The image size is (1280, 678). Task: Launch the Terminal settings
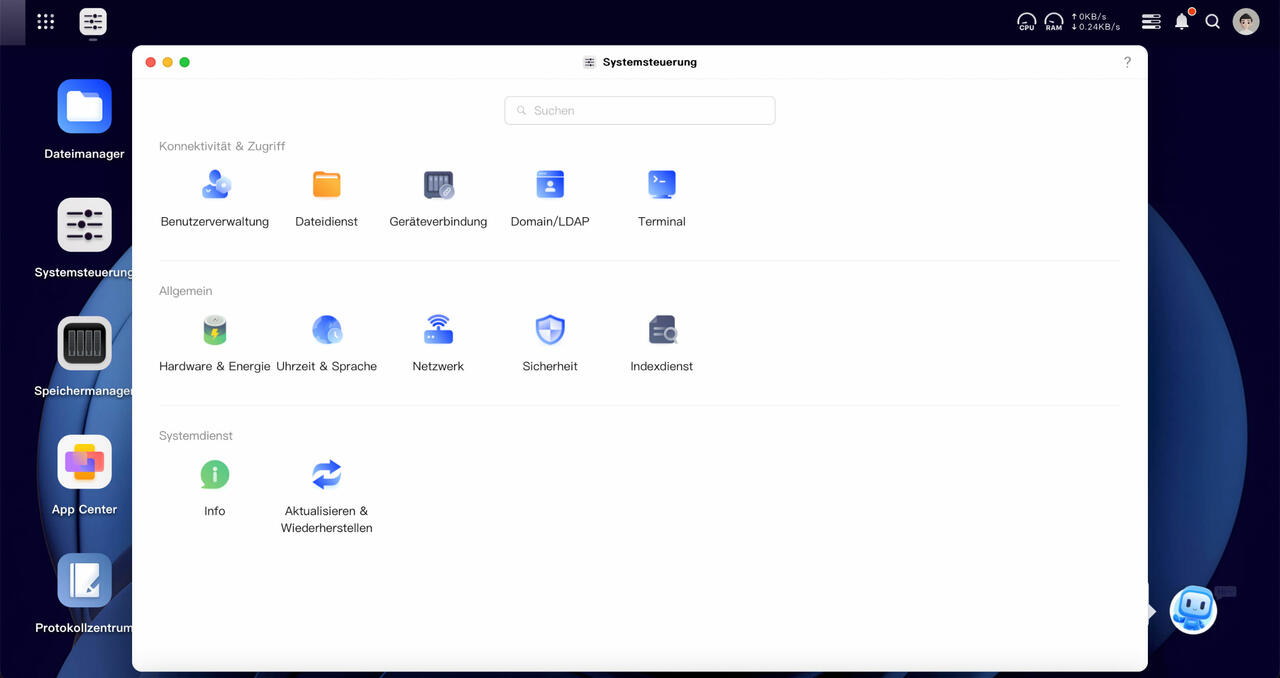[662, 199]
